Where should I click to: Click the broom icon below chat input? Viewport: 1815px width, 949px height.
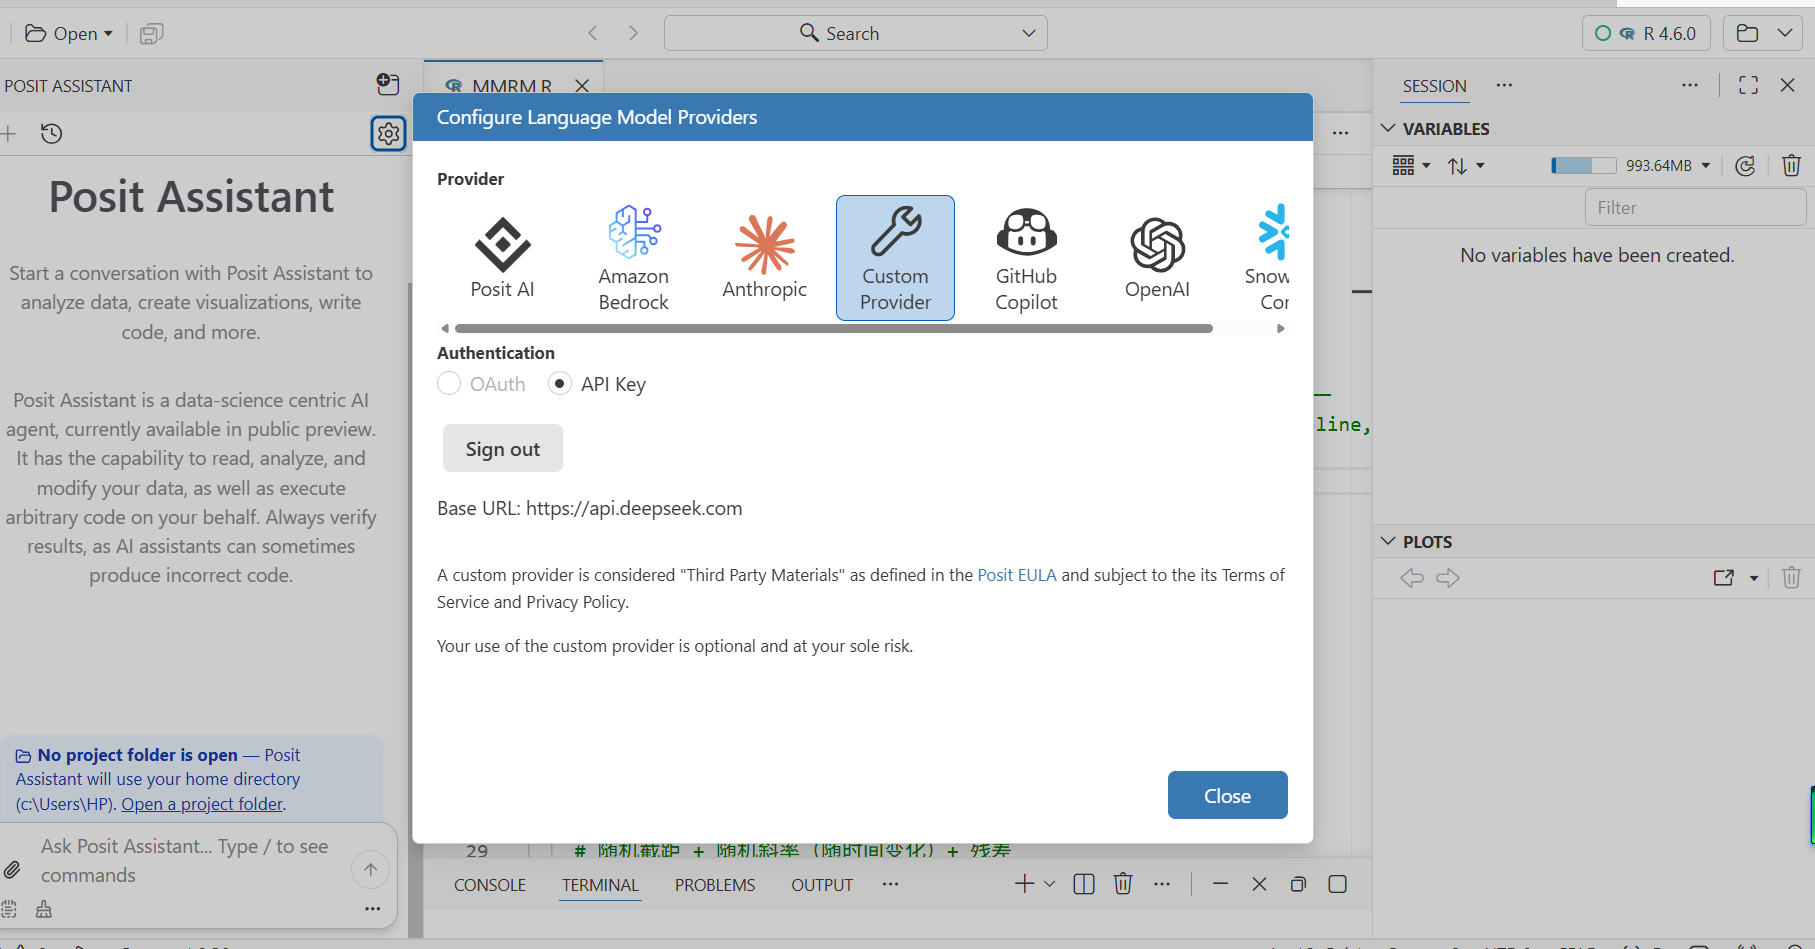[44, 909]
